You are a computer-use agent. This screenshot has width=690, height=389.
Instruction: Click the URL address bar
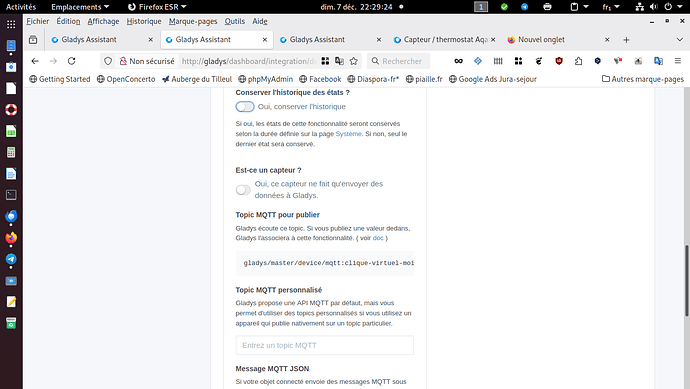(248, 61)
